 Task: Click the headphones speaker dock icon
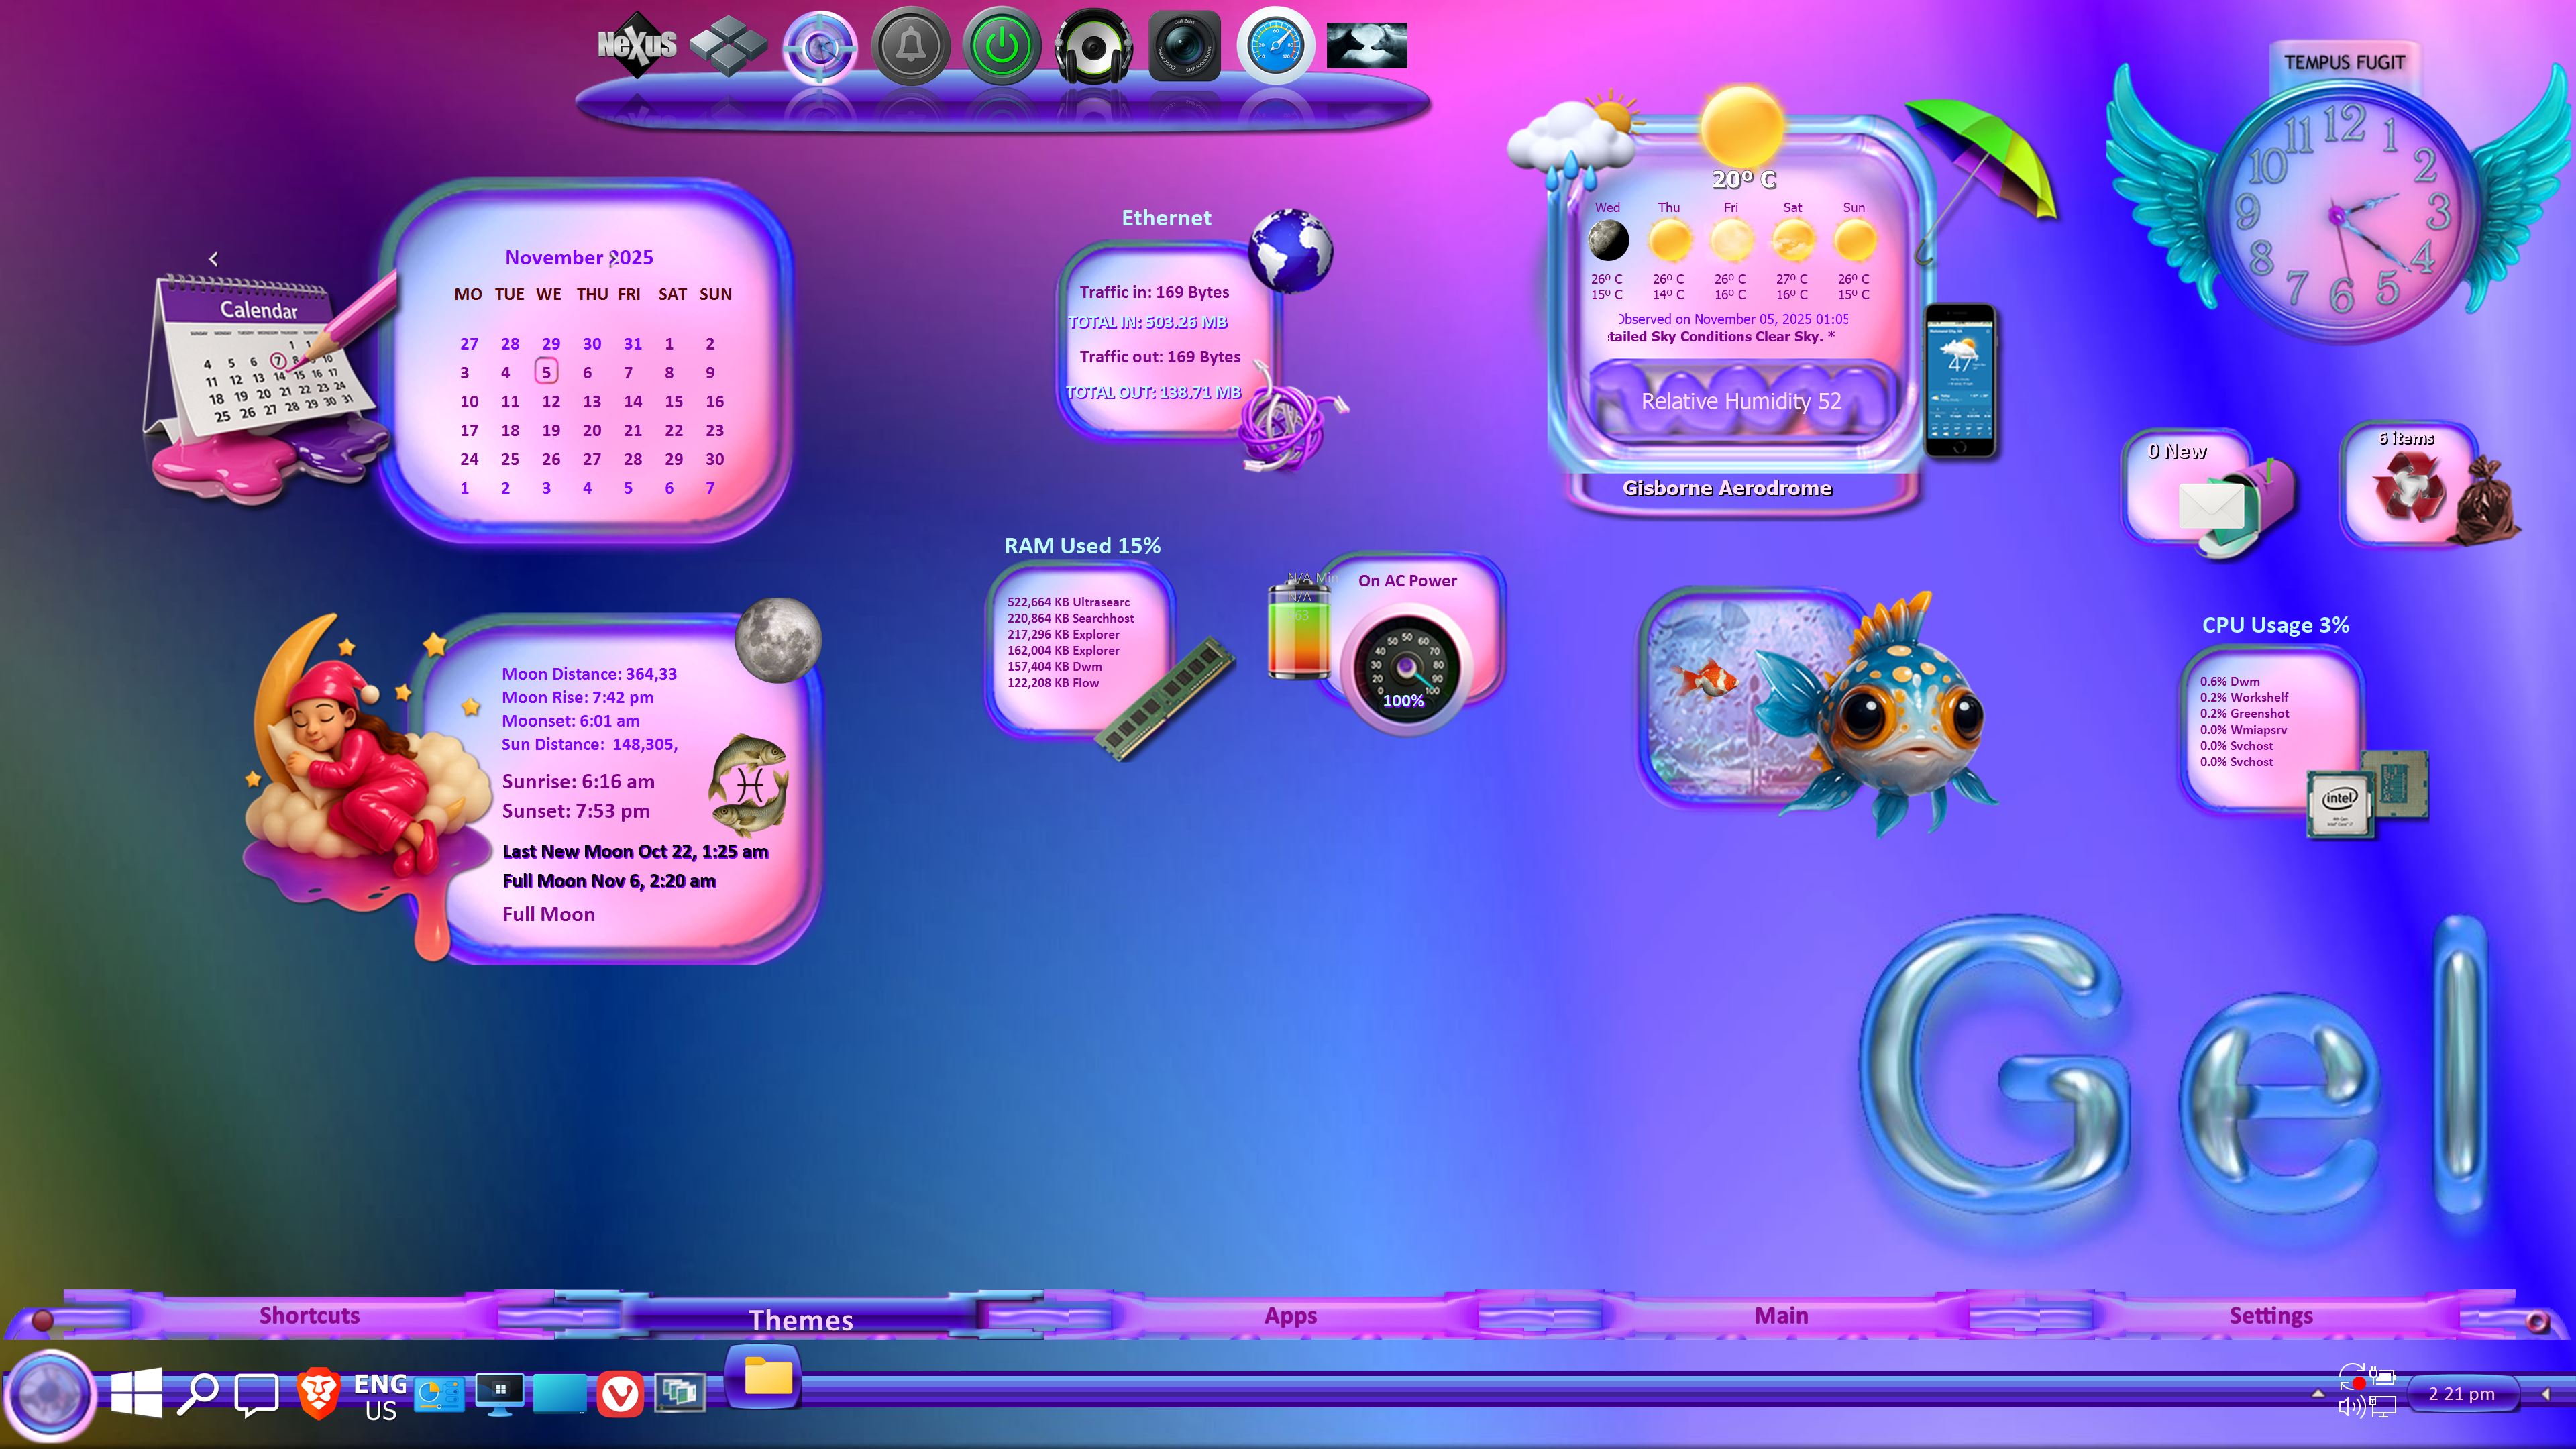pyautogui.click(x=1093, y=46)
